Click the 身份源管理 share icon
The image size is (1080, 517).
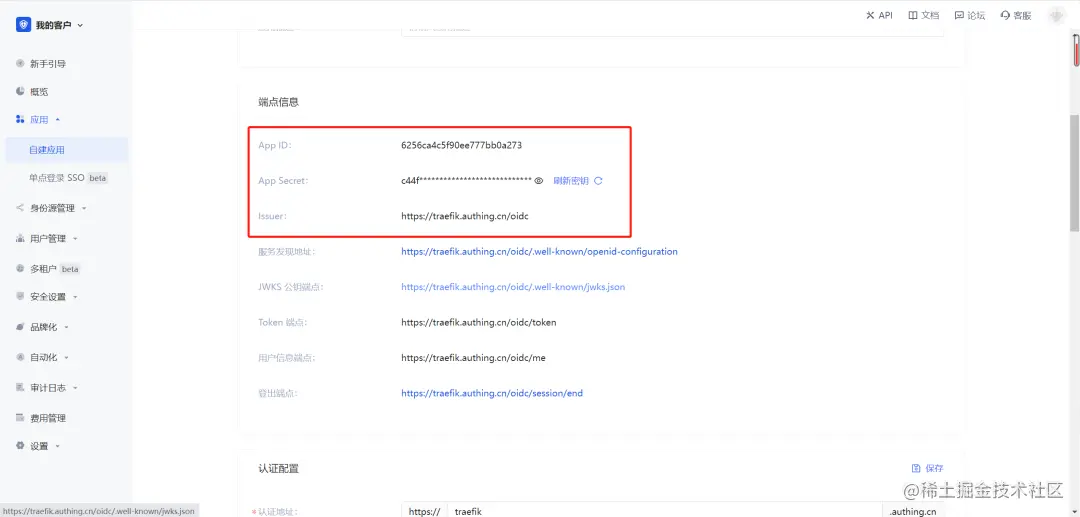point(20,207)
